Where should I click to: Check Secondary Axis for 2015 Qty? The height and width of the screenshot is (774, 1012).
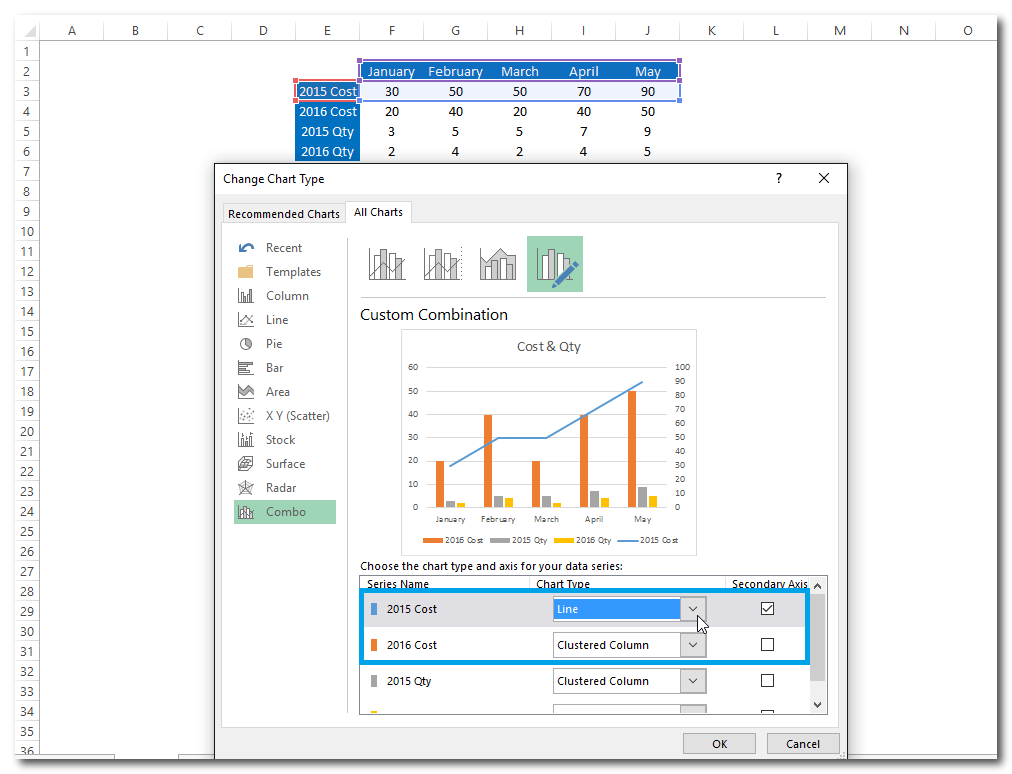click(767, 681)
